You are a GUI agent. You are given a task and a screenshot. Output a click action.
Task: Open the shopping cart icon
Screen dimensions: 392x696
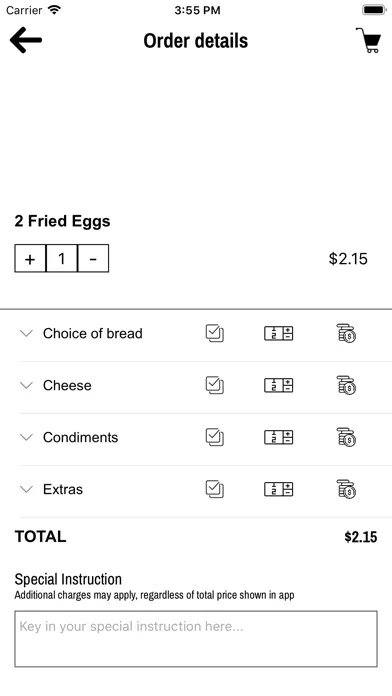tap(368, 40)
